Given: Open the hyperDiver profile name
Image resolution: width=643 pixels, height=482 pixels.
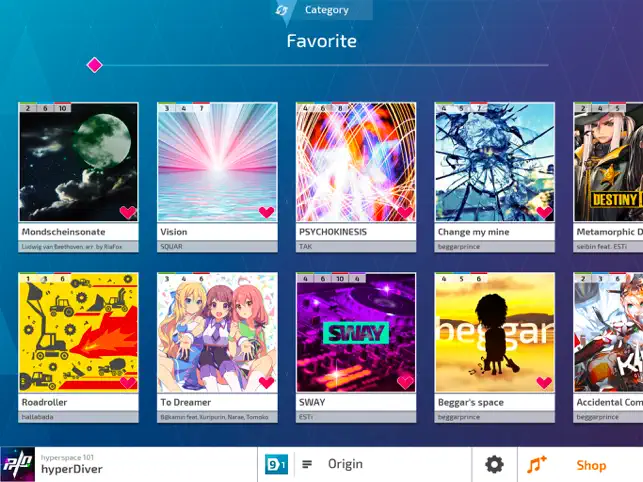Looking at the screenshot, I should point(72,469).
